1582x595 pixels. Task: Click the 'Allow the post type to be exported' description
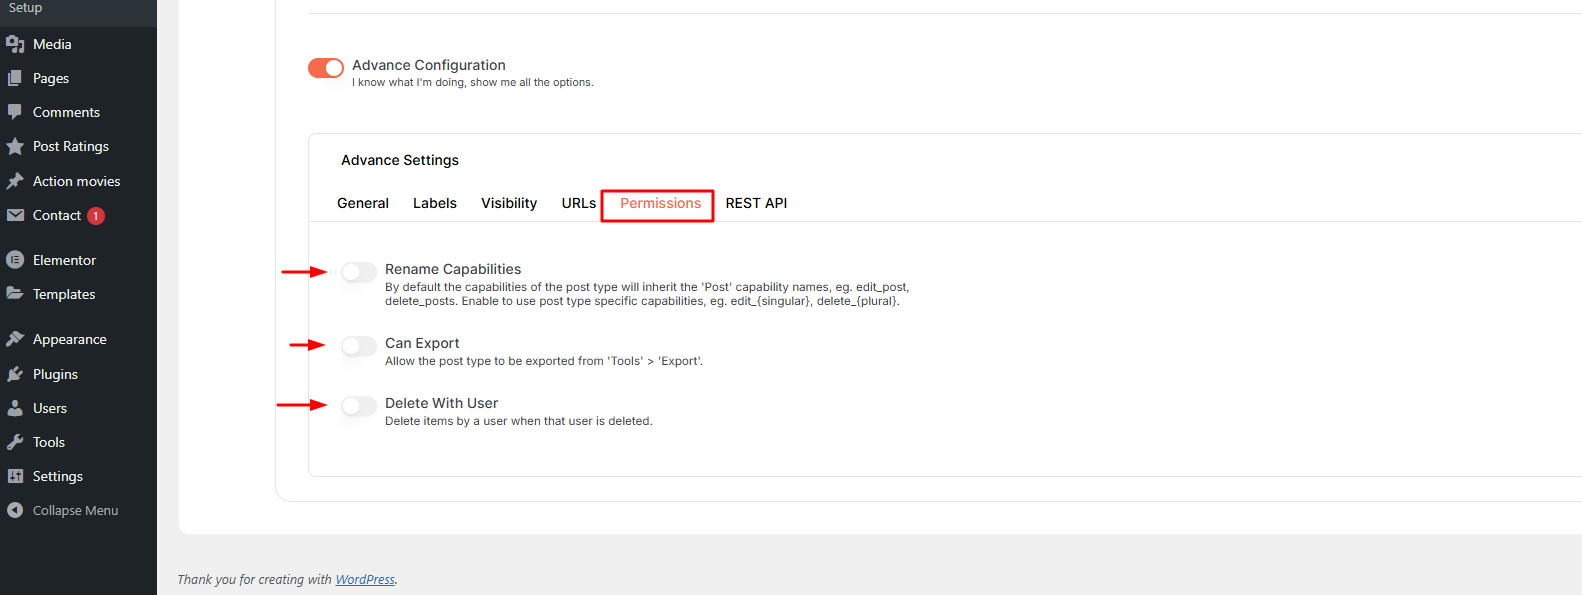pos(543,361)
